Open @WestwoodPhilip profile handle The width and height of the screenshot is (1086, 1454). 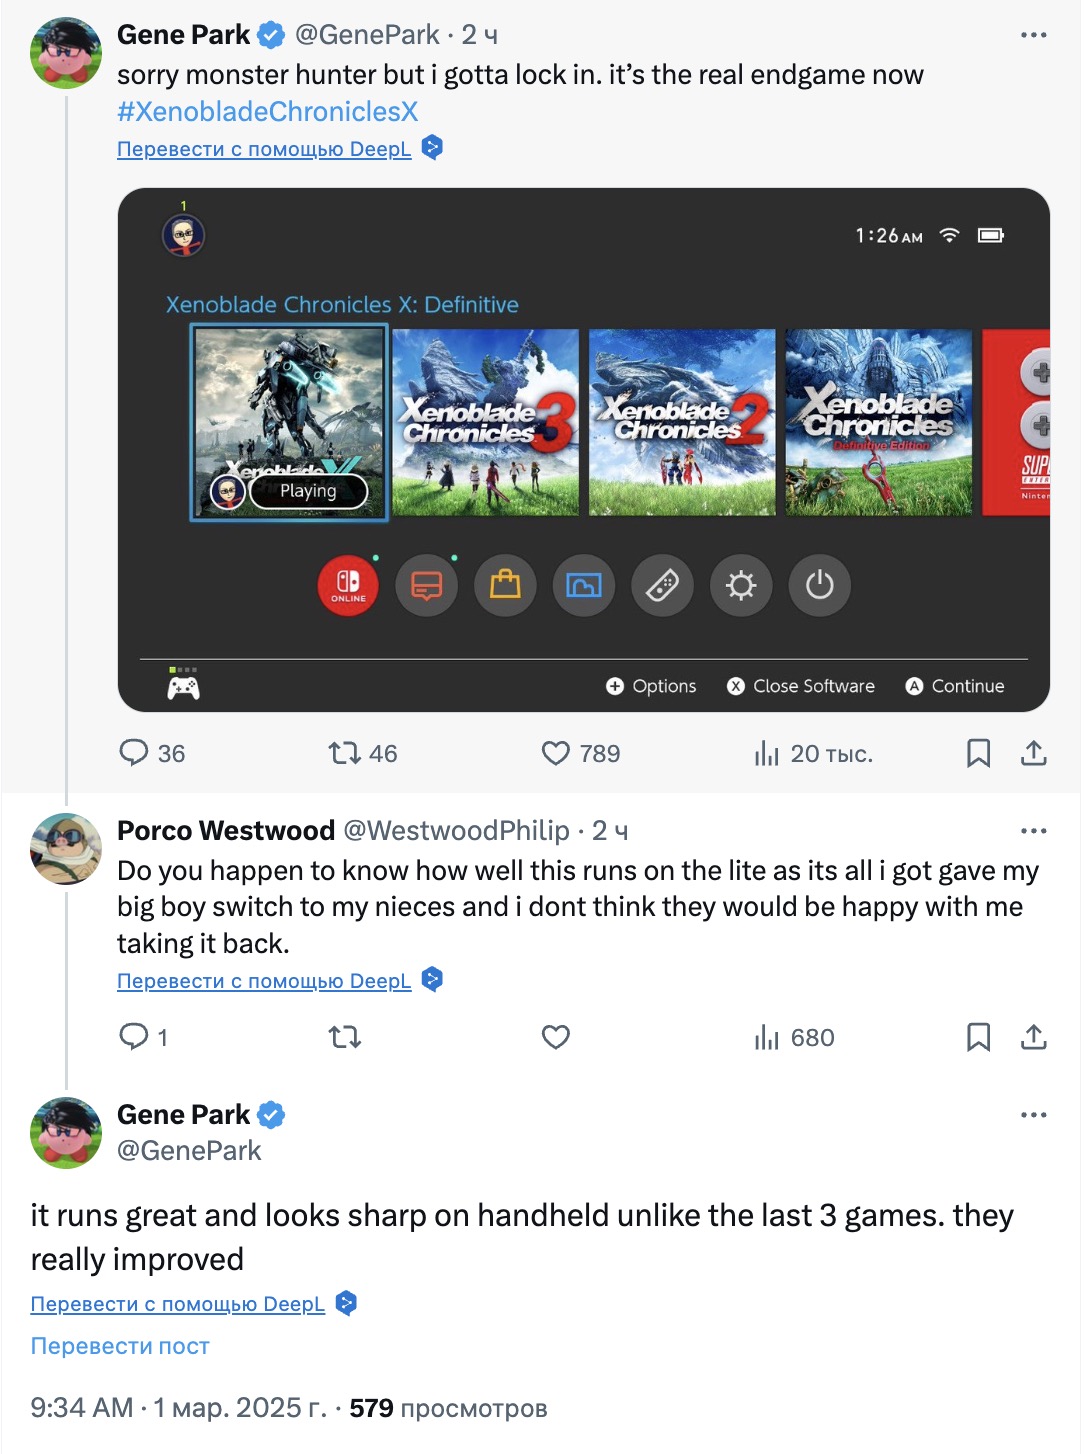[x=456, y=831]
